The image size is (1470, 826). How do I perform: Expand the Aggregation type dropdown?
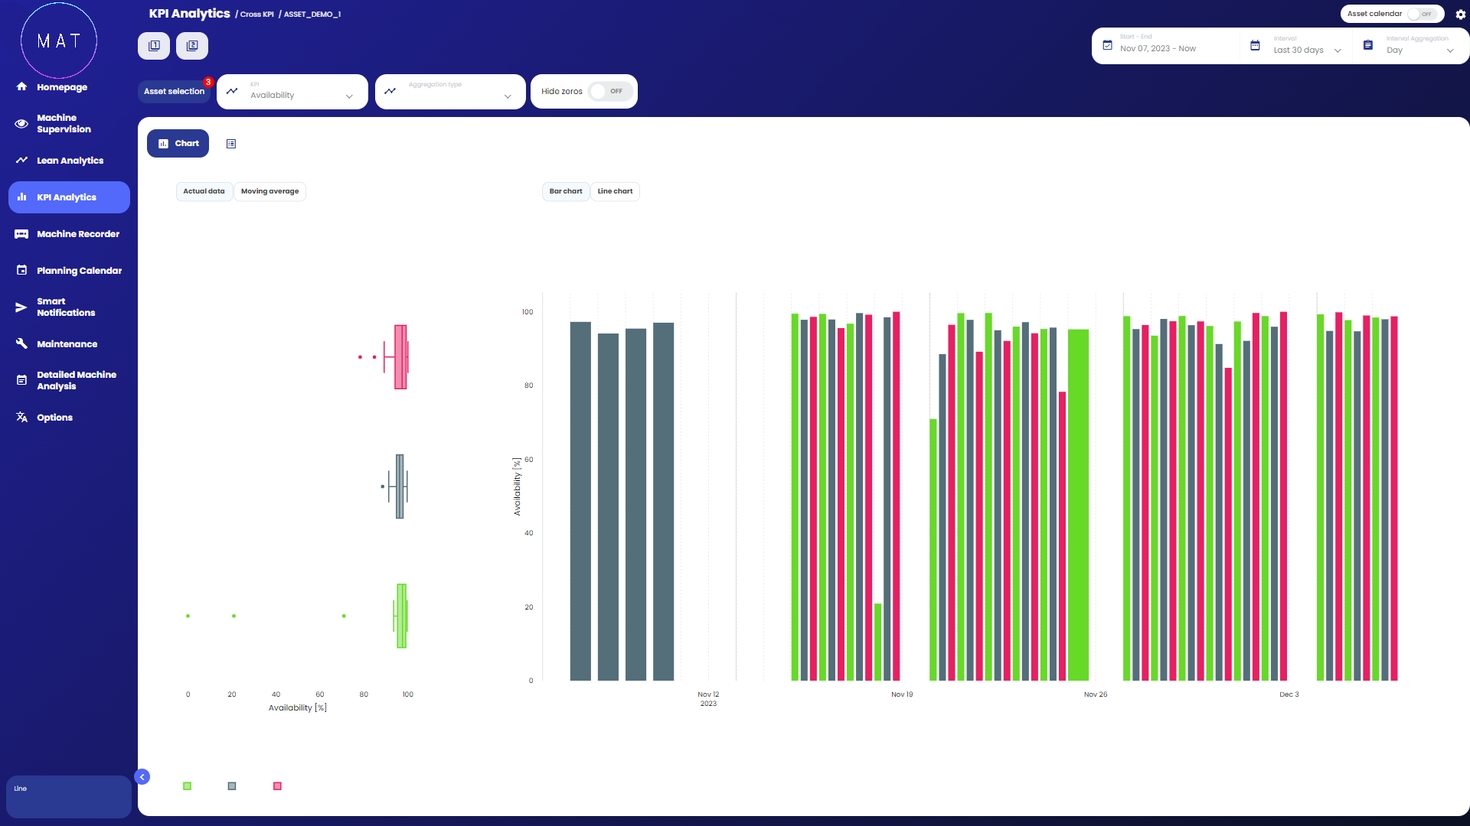pos(450,92)
